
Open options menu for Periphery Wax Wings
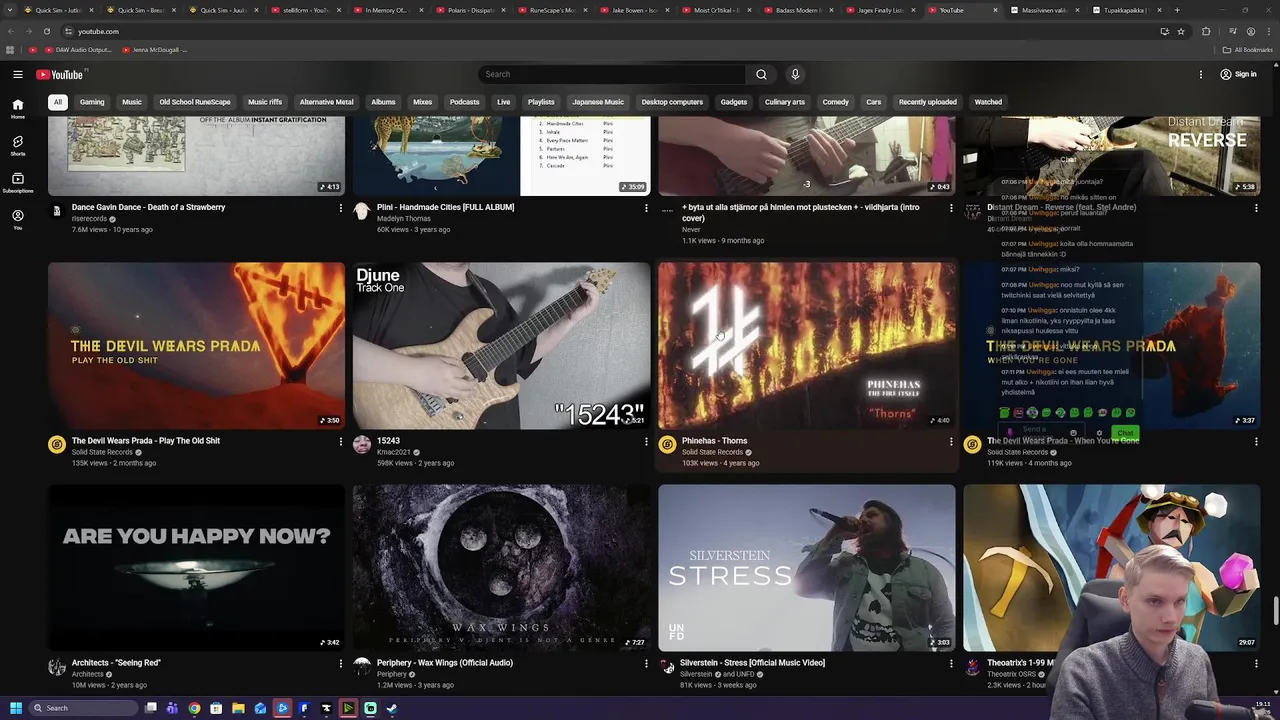[x=646, y=663]
